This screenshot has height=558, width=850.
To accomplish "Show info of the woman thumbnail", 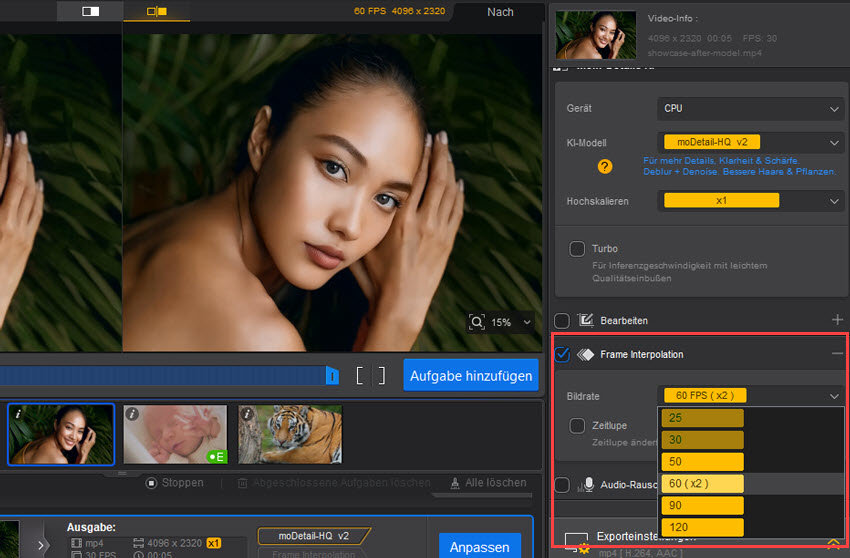I will coord(18,414).
